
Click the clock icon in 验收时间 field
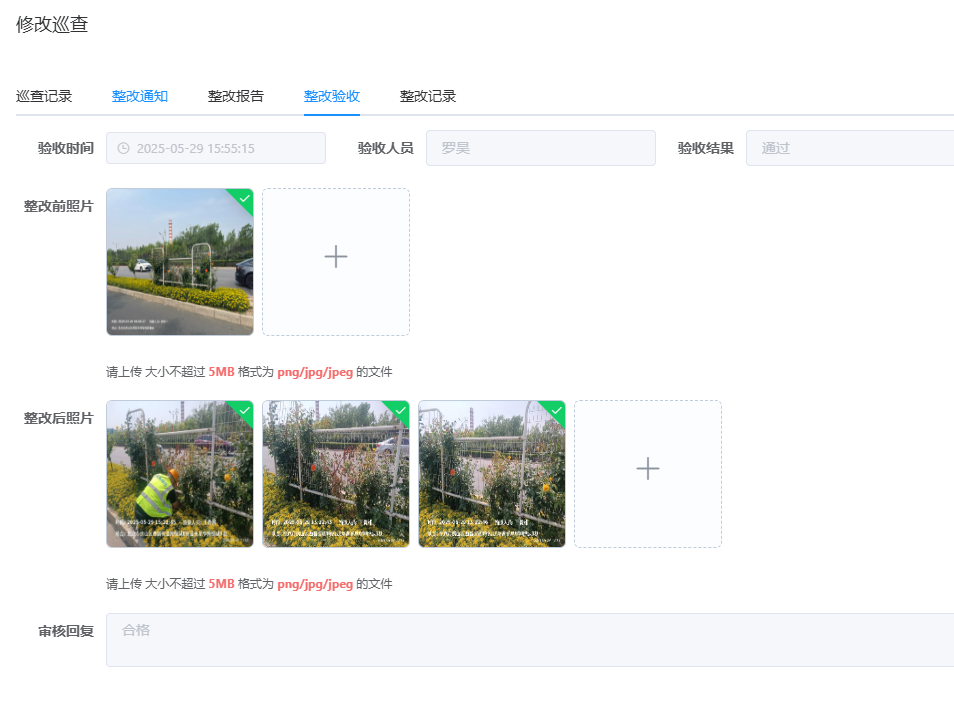[124, 148]
